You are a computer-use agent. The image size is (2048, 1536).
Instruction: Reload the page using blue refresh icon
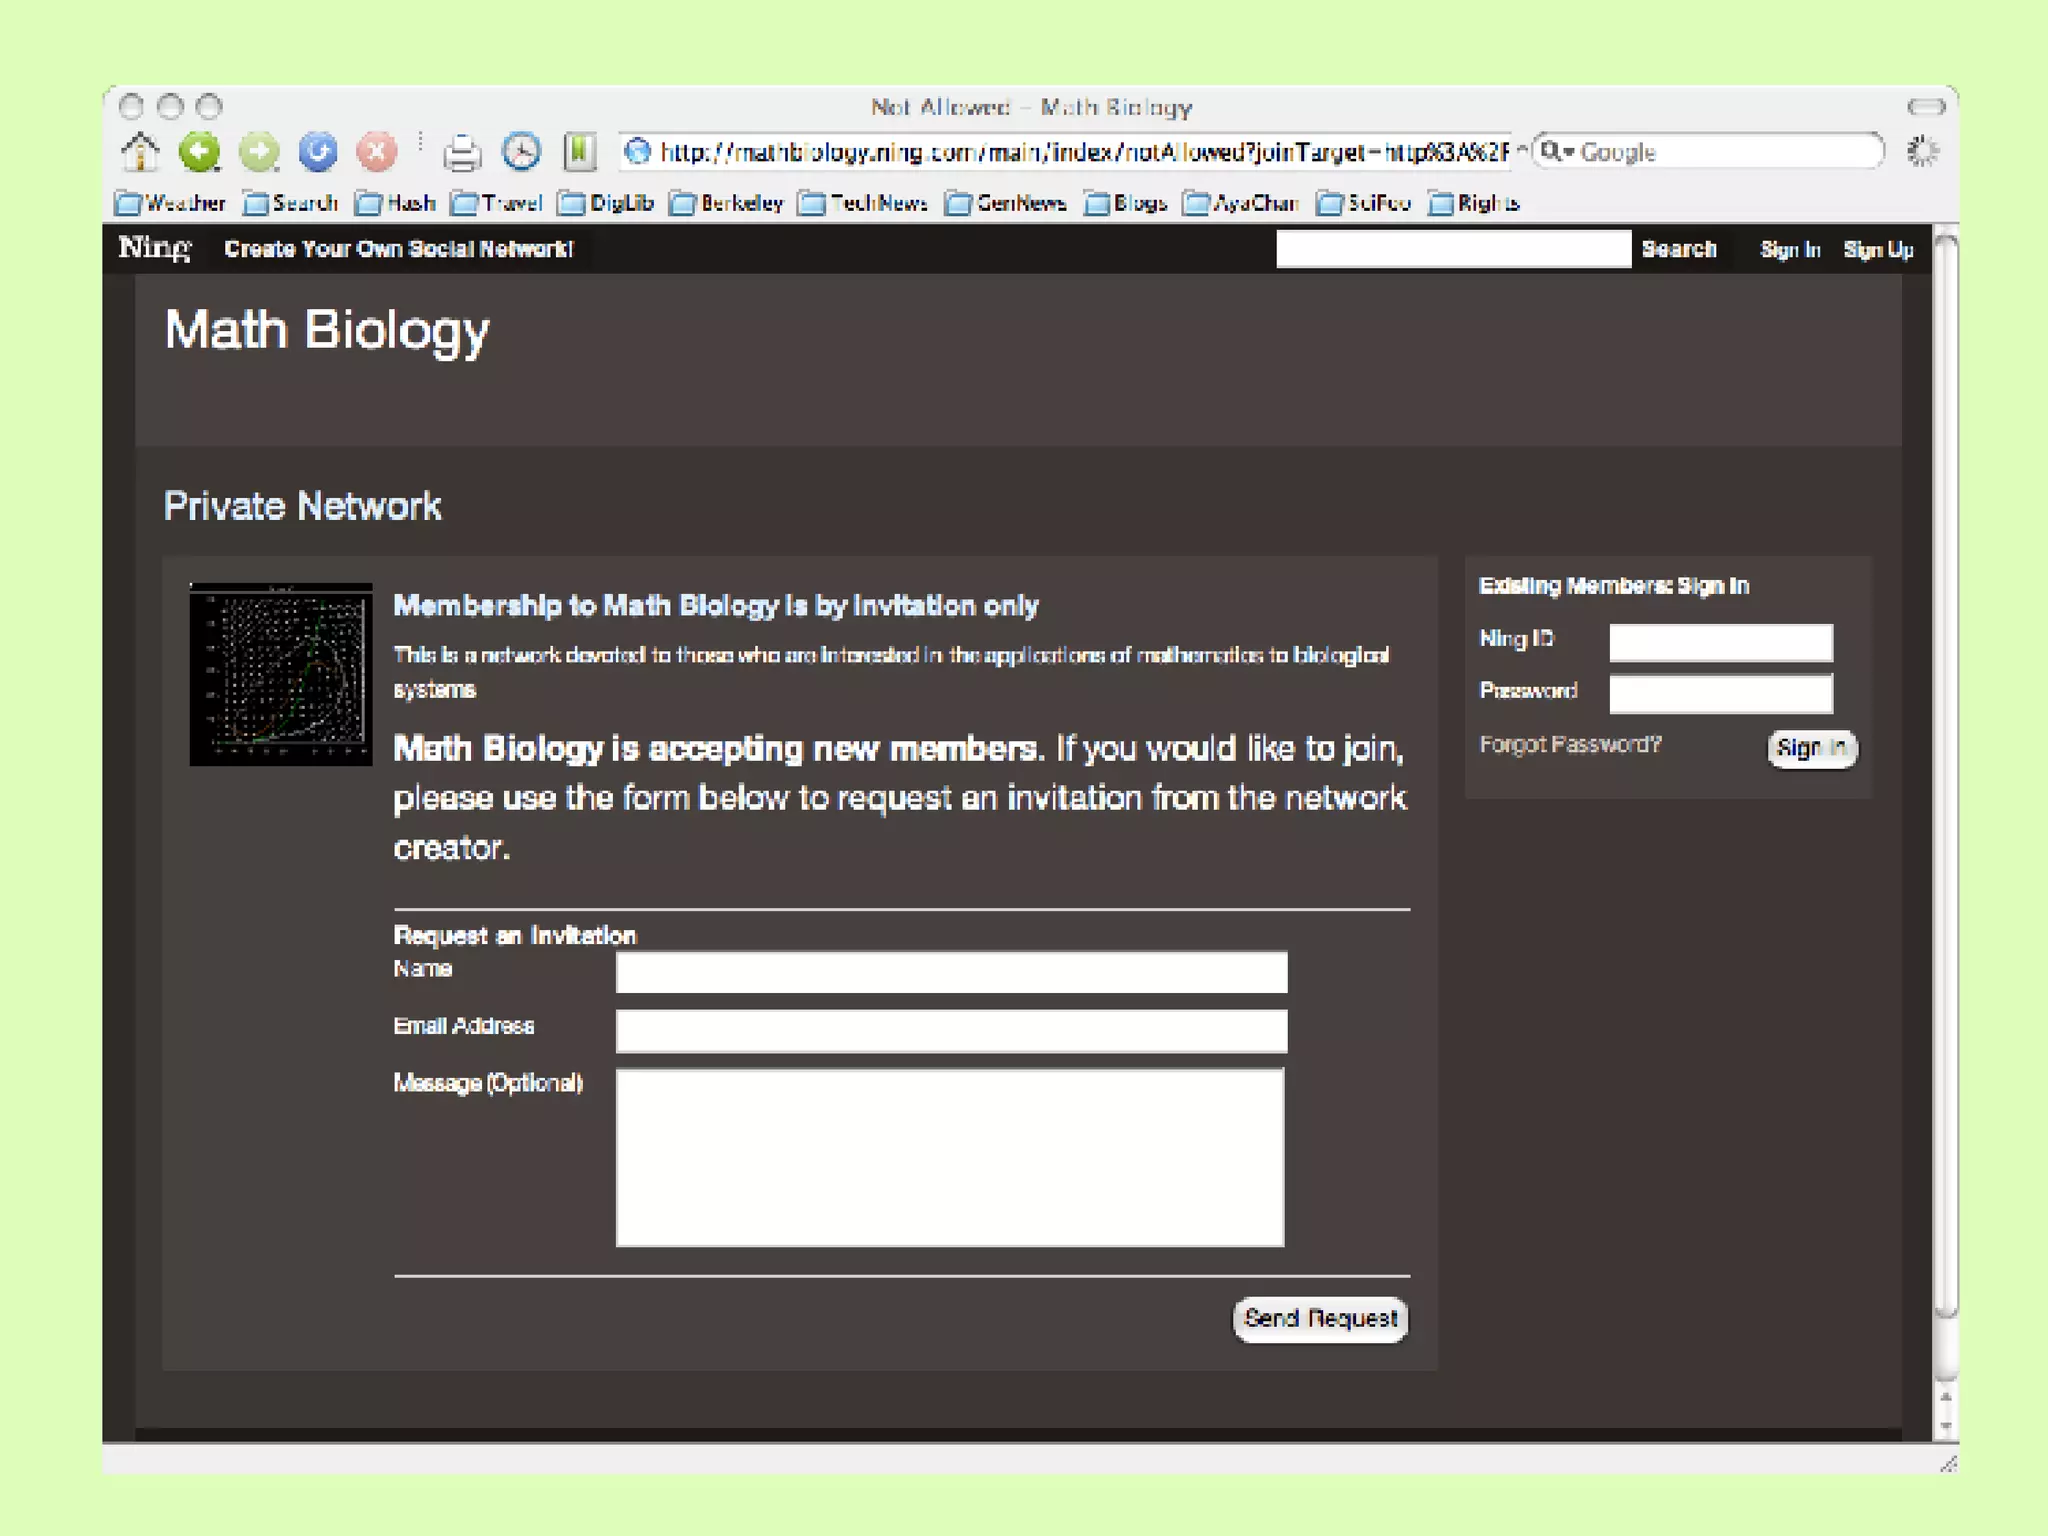coord(318,152)
